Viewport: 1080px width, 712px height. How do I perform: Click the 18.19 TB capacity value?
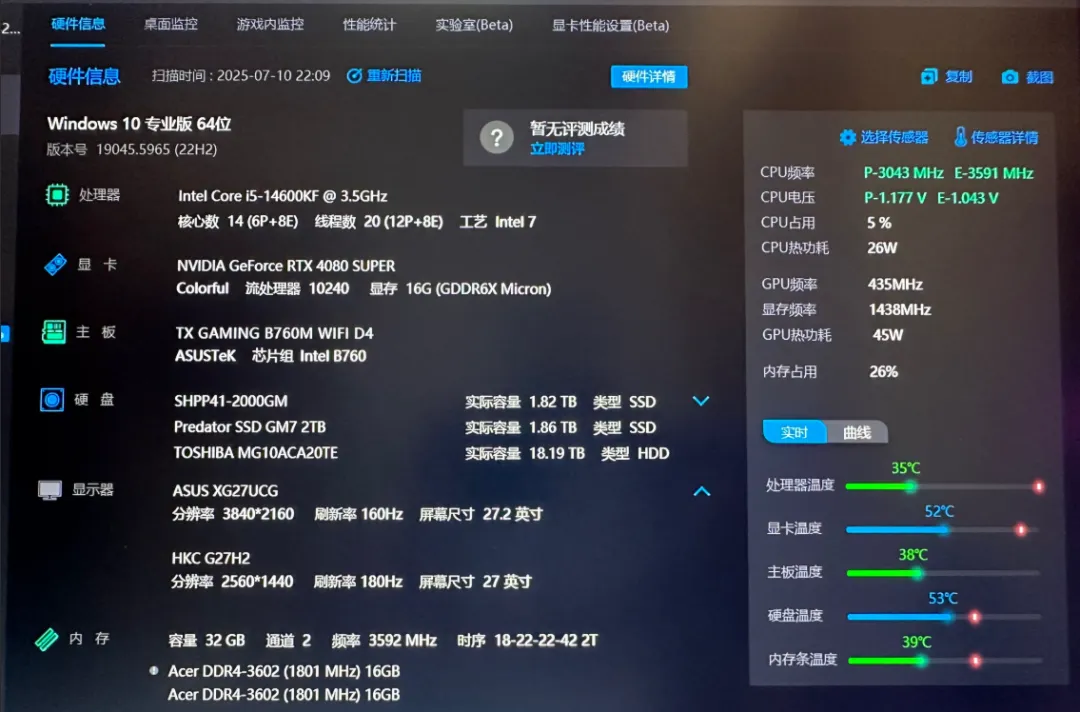557,453
